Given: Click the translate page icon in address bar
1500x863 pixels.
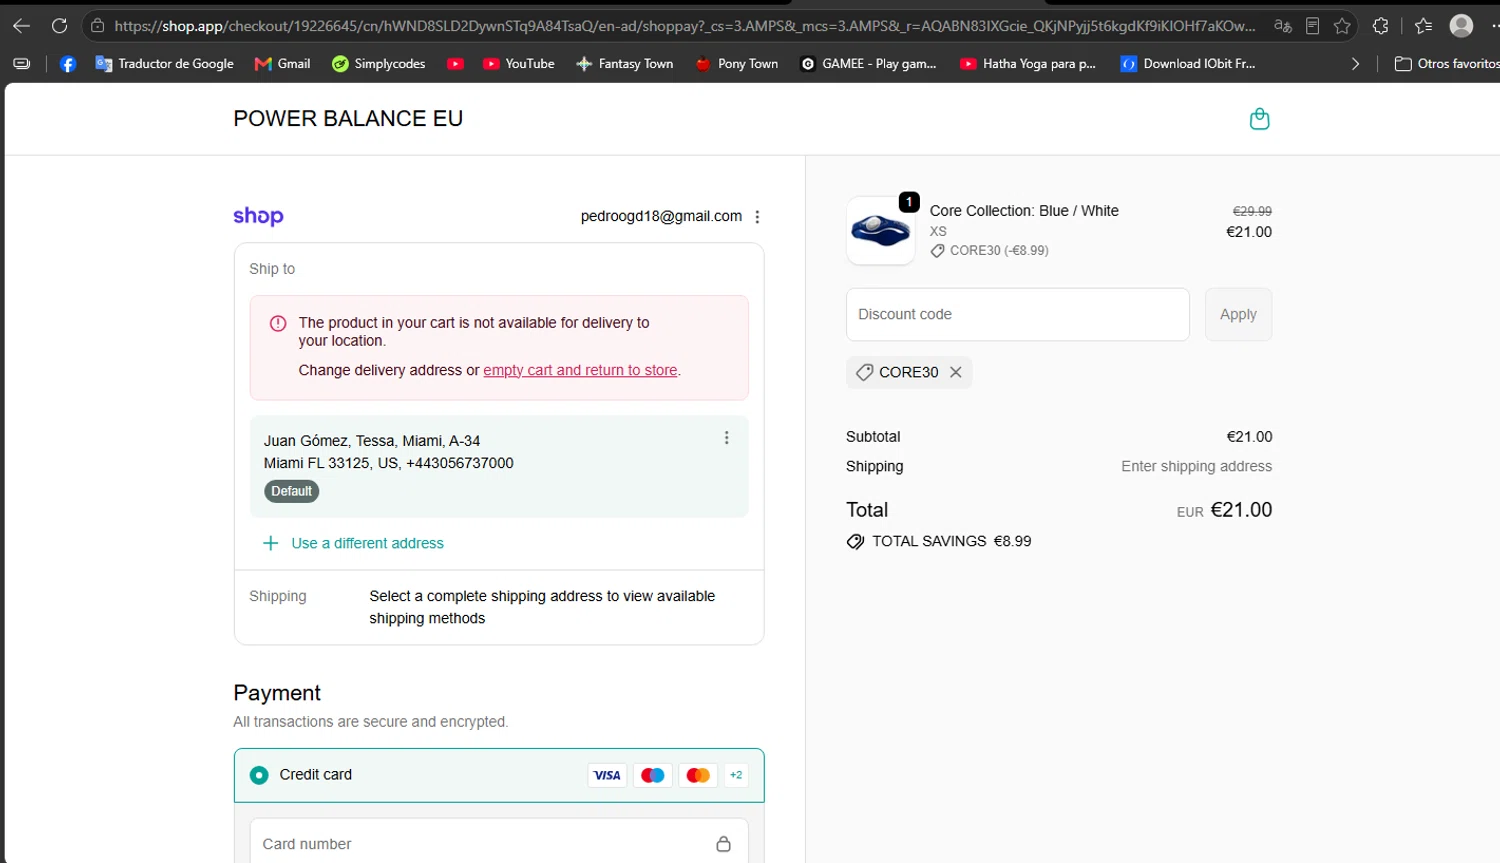Looking at the screenshot, I should pyautogui.click(x=1283, y=26).
